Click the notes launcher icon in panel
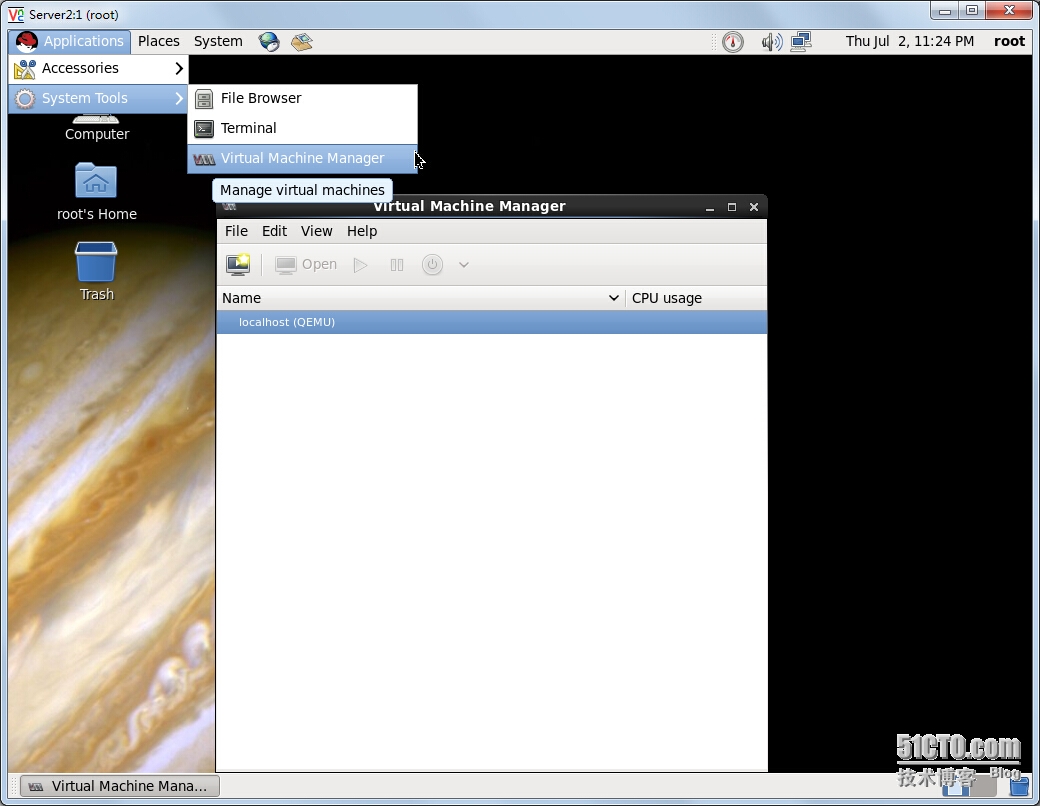 pyautogui.click(x=302, y=42)
